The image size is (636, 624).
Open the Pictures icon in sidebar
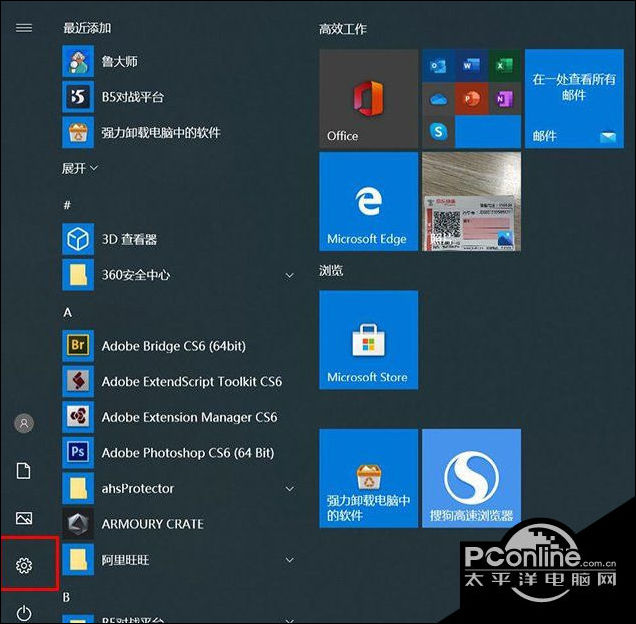(x=24, y=518)
